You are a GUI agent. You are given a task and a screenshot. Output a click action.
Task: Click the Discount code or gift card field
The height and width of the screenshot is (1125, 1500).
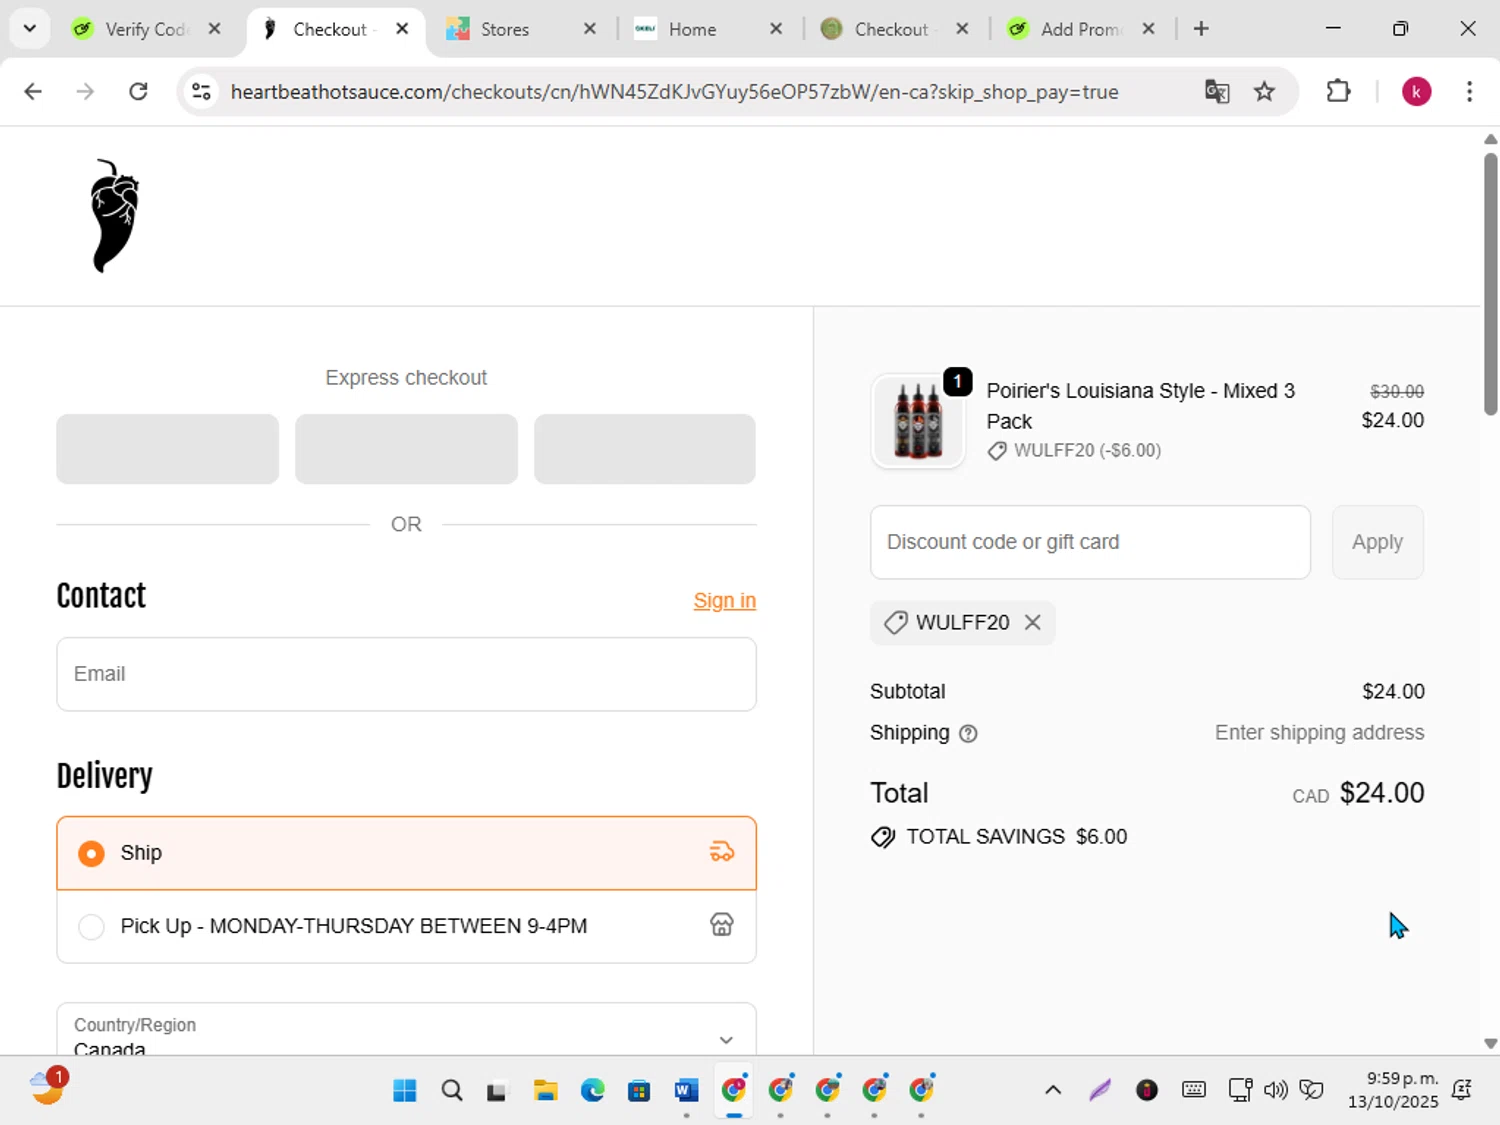pyautogui.click(x=1090, y=542)
